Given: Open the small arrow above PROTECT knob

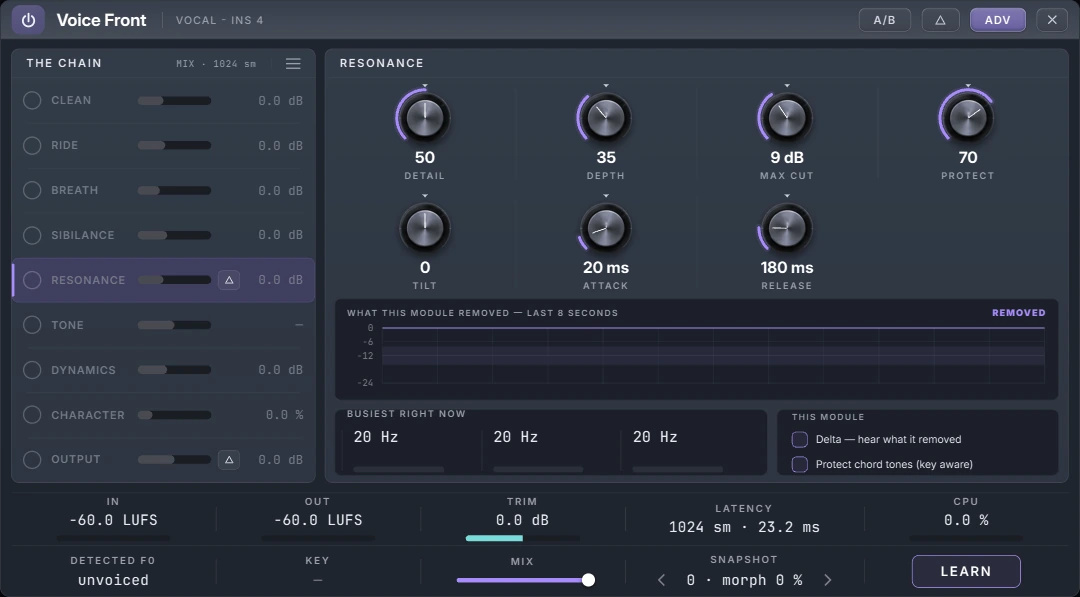Looking at the screenshot, I should point(968,86).
